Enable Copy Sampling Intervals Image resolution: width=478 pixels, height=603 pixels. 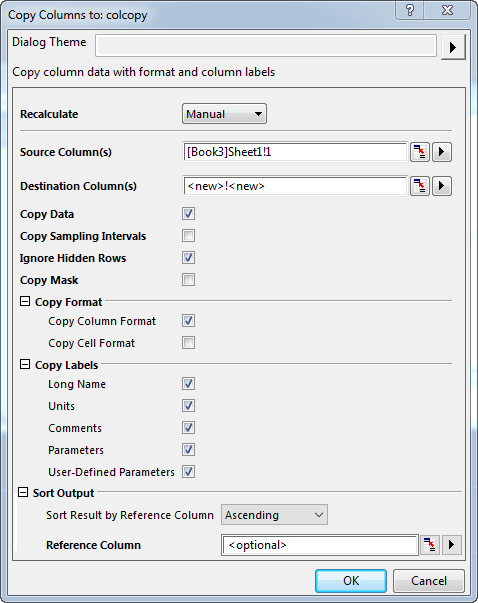point(188,236)
